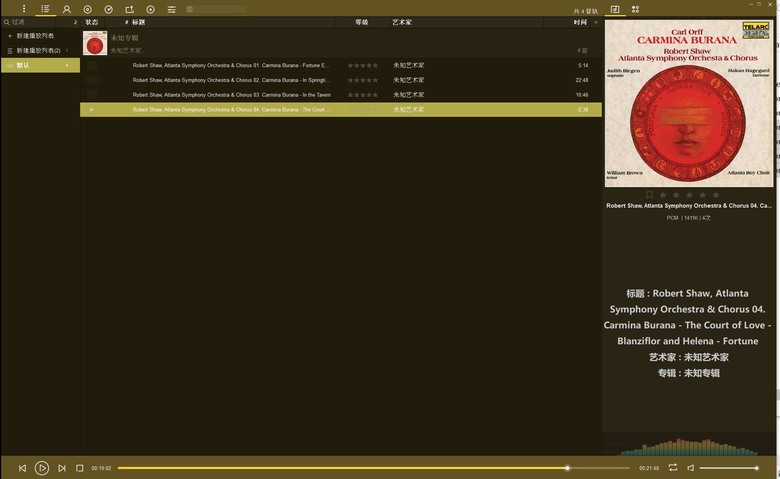Image resolution: width=780 pixels, height=479 pixels.
Task: Select track 01 Fortune Empress row
Action: point(341,65)
